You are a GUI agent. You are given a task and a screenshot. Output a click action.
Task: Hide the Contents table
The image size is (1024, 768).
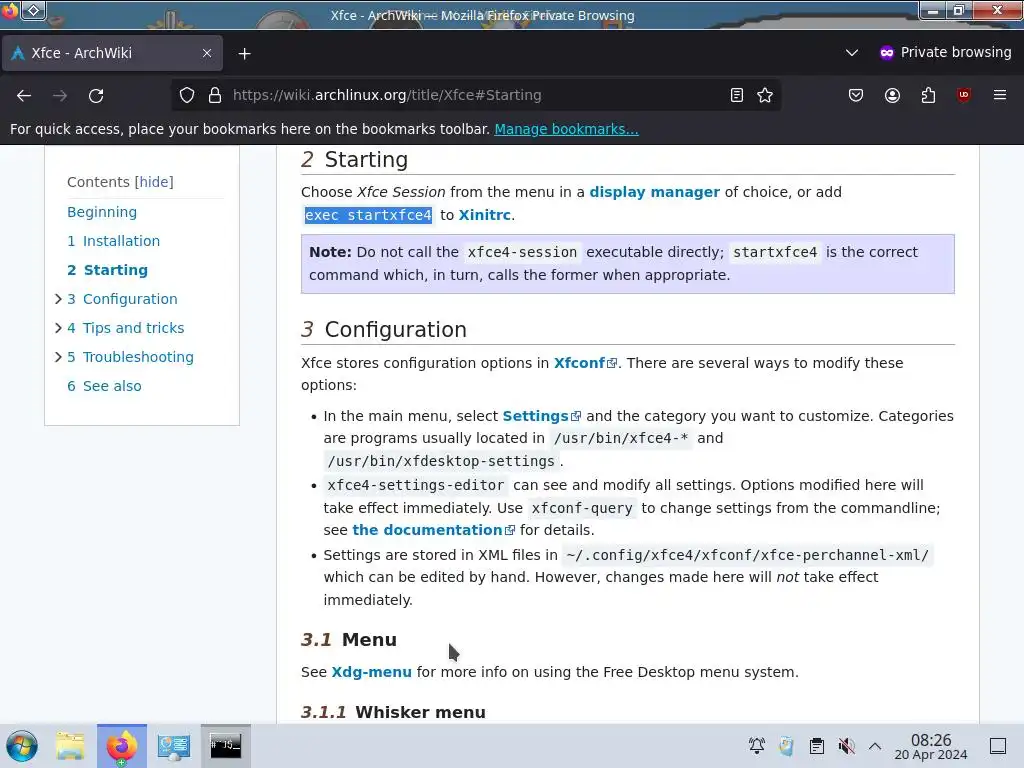tap(154, 182)
